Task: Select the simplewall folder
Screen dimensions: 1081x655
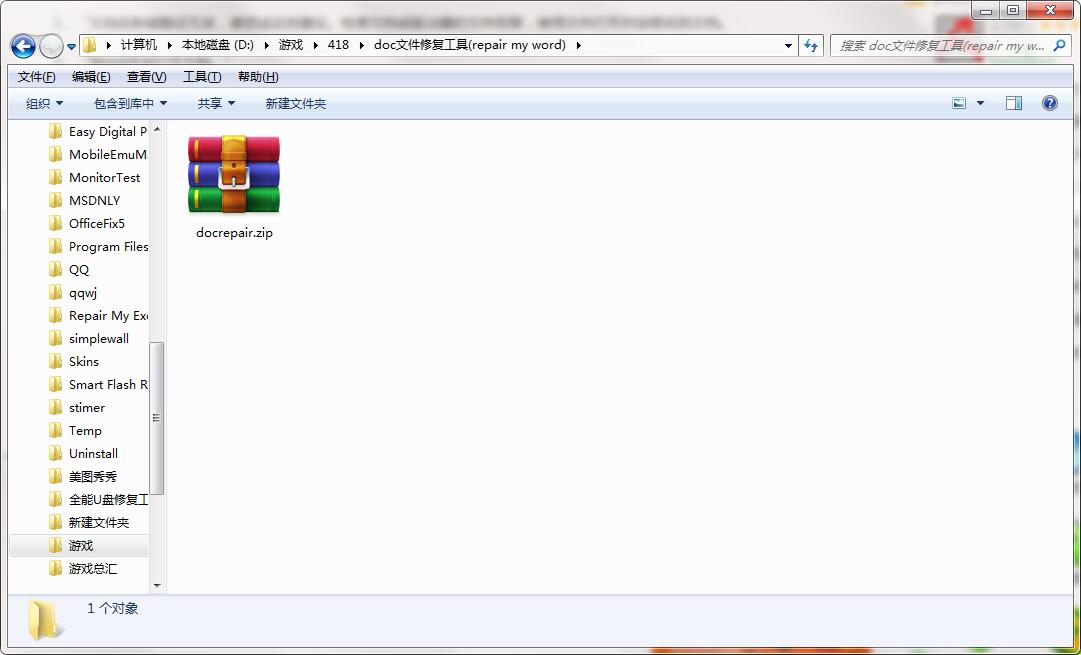Action: (98, 339)
